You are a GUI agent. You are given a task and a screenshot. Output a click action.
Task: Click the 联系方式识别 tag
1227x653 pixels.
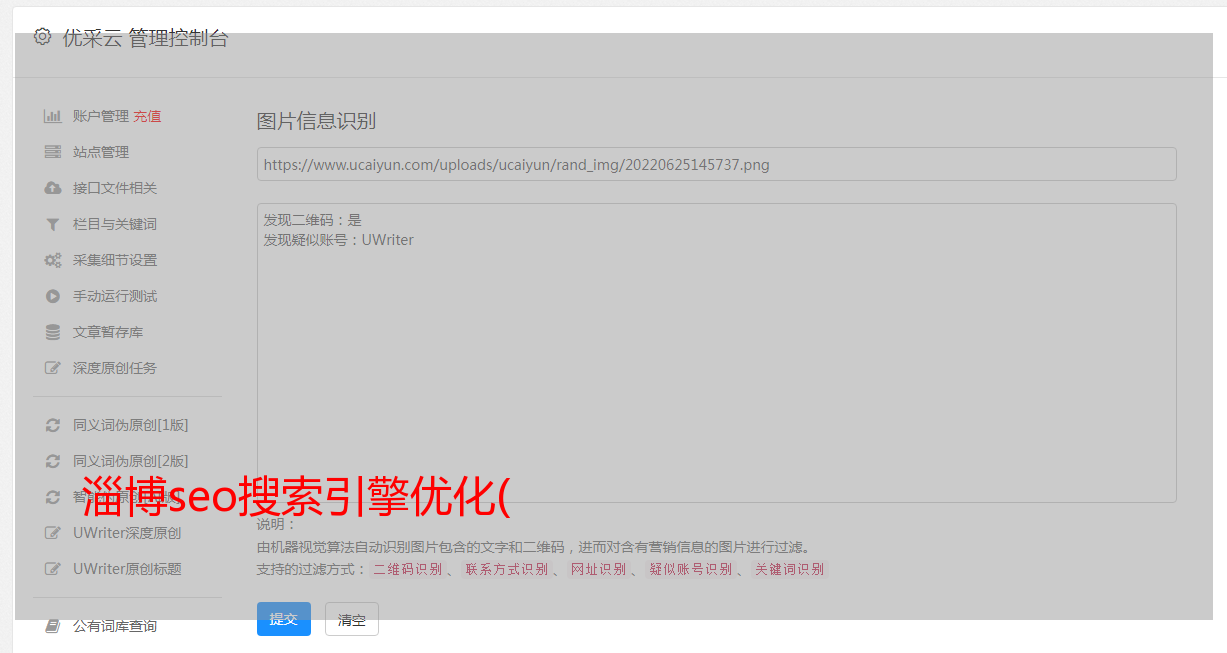(507, 569)
